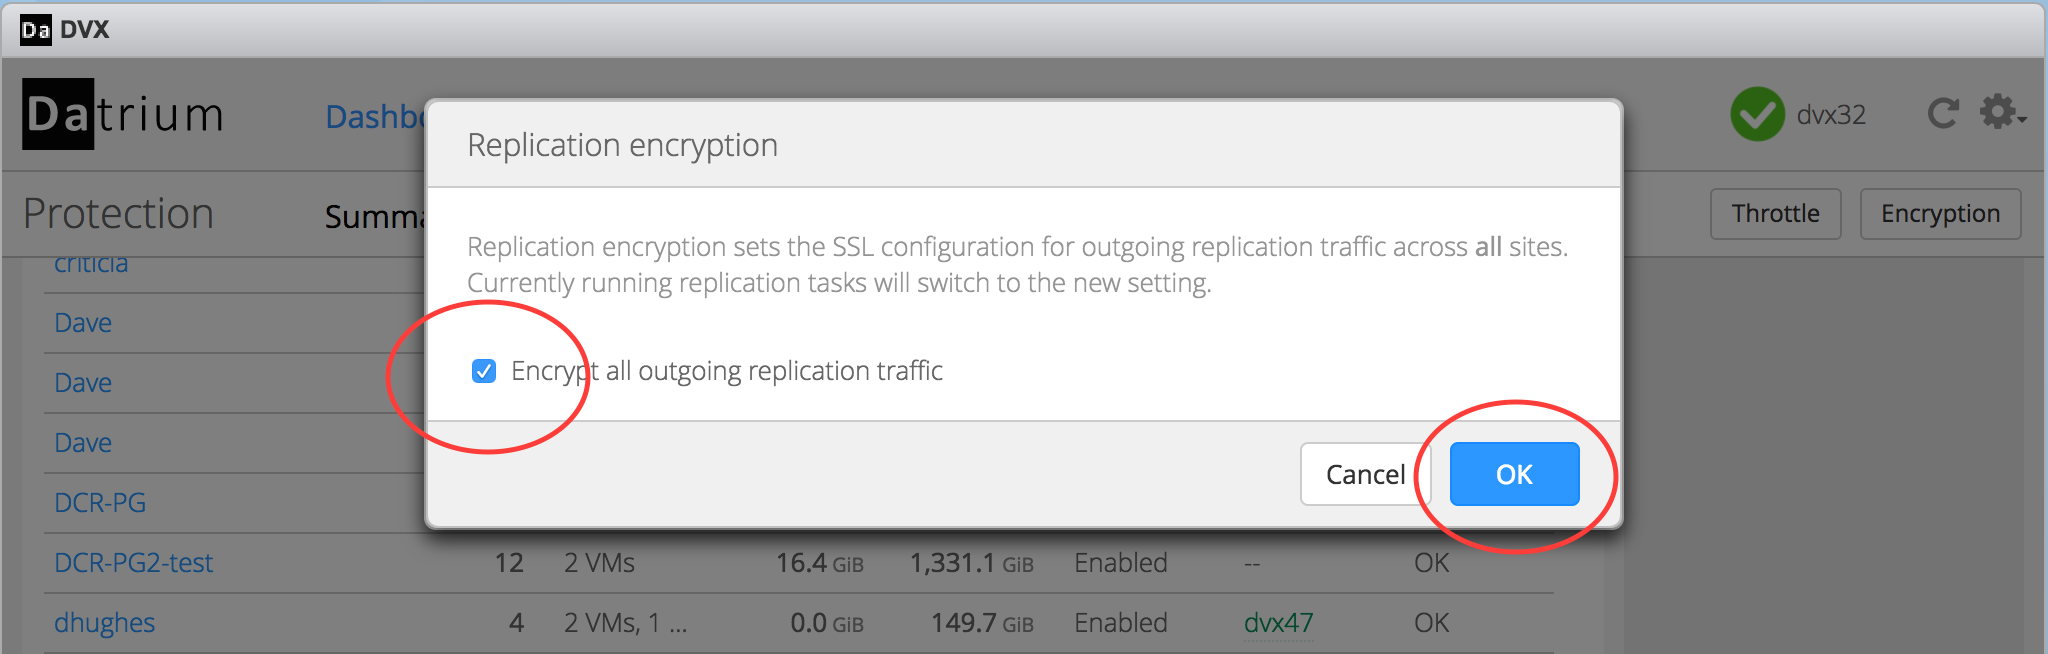This screenshot has height=654, width=2048.
Task: Click the refresh arrow icon
Action: (x=1942, y=113)
